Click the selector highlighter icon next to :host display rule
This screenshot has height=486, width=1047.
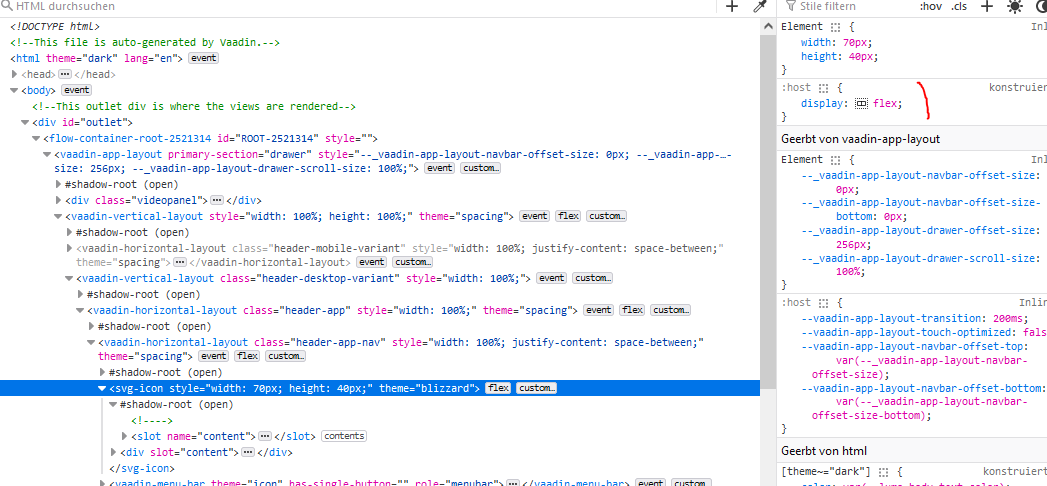pos(825,88)
